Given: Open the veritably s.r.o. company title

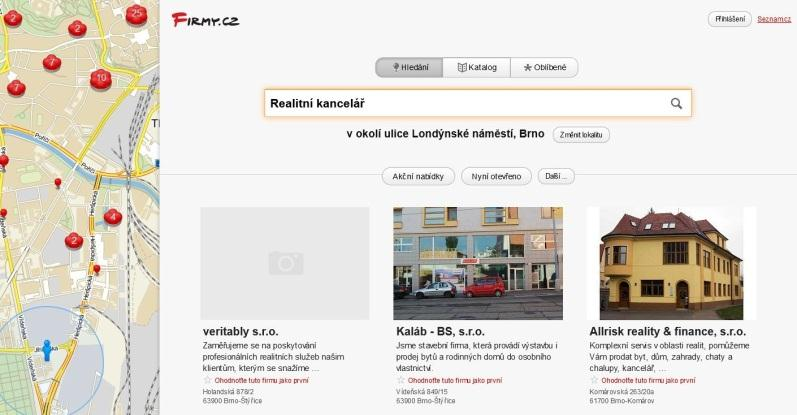Looking at the screenshot, I should (240, 332).
